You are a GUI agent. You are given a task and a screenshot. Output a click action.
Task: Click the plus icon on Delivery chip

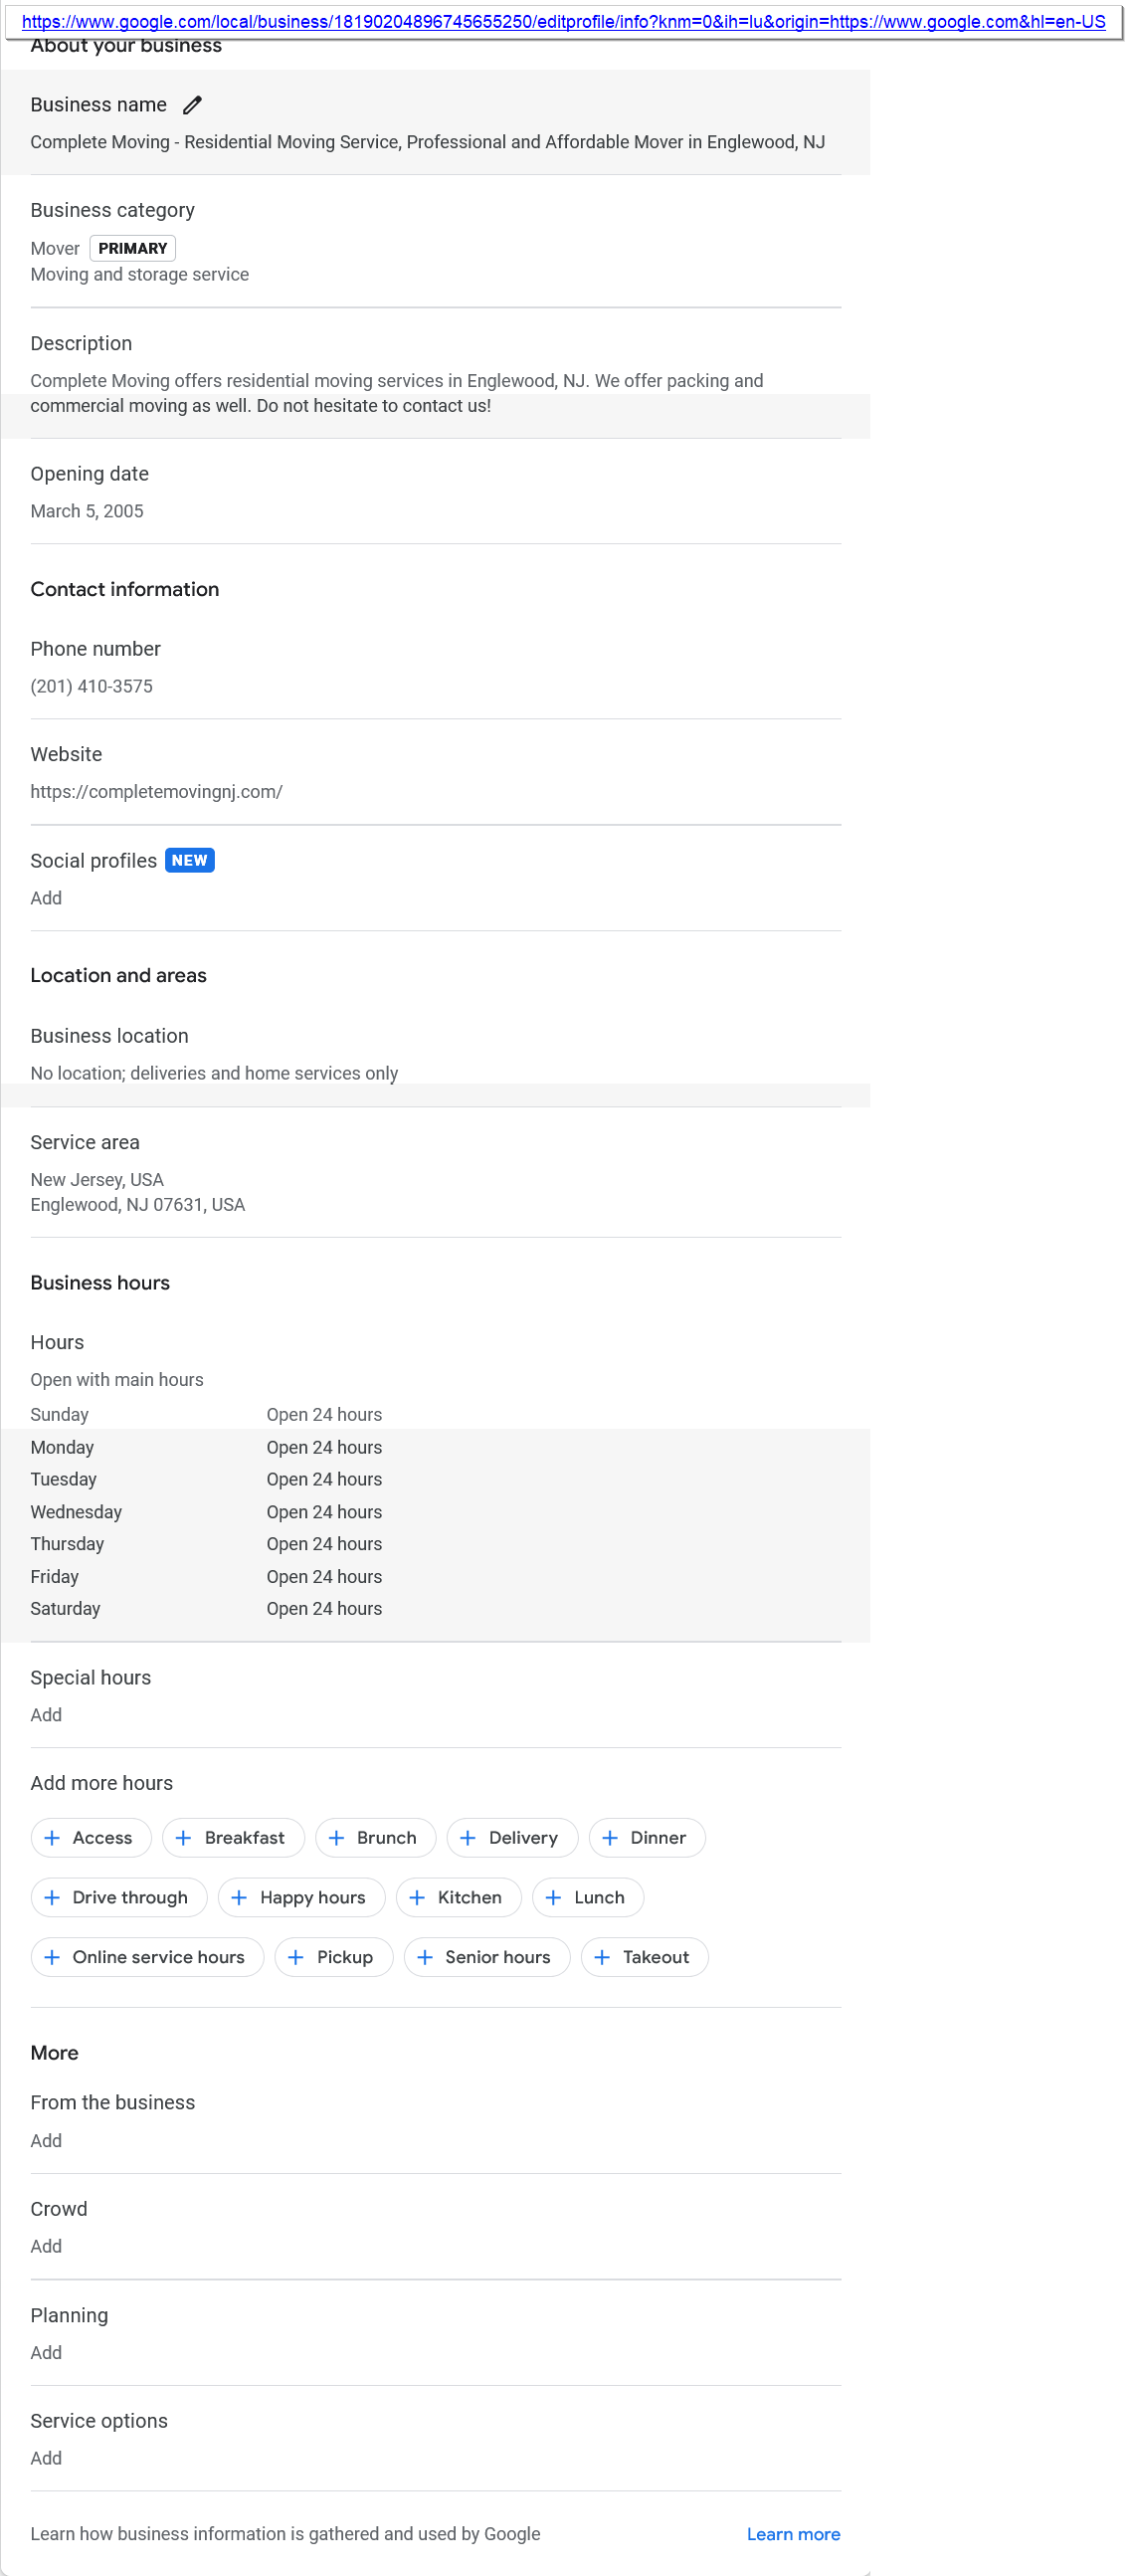click(468, 1838)
